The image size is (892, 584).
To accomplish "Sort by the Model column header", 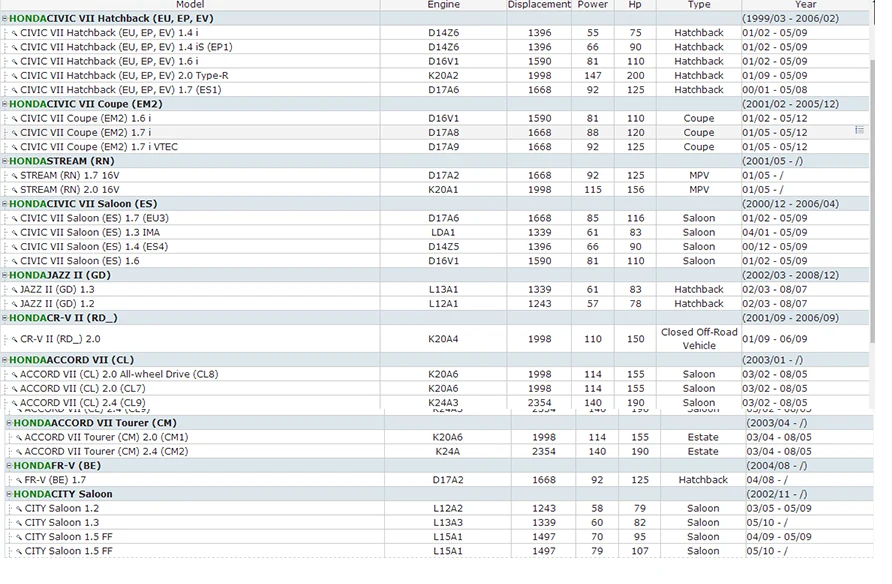I will click(x=190, y=5).
